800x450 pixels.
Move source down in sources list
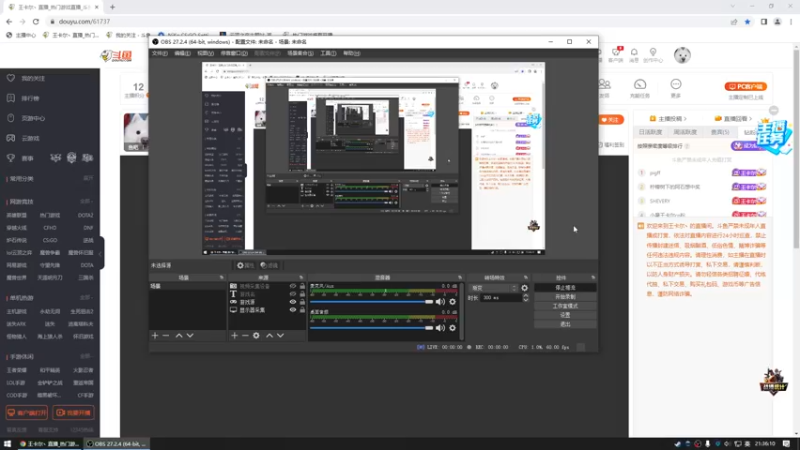click(280, 336)
